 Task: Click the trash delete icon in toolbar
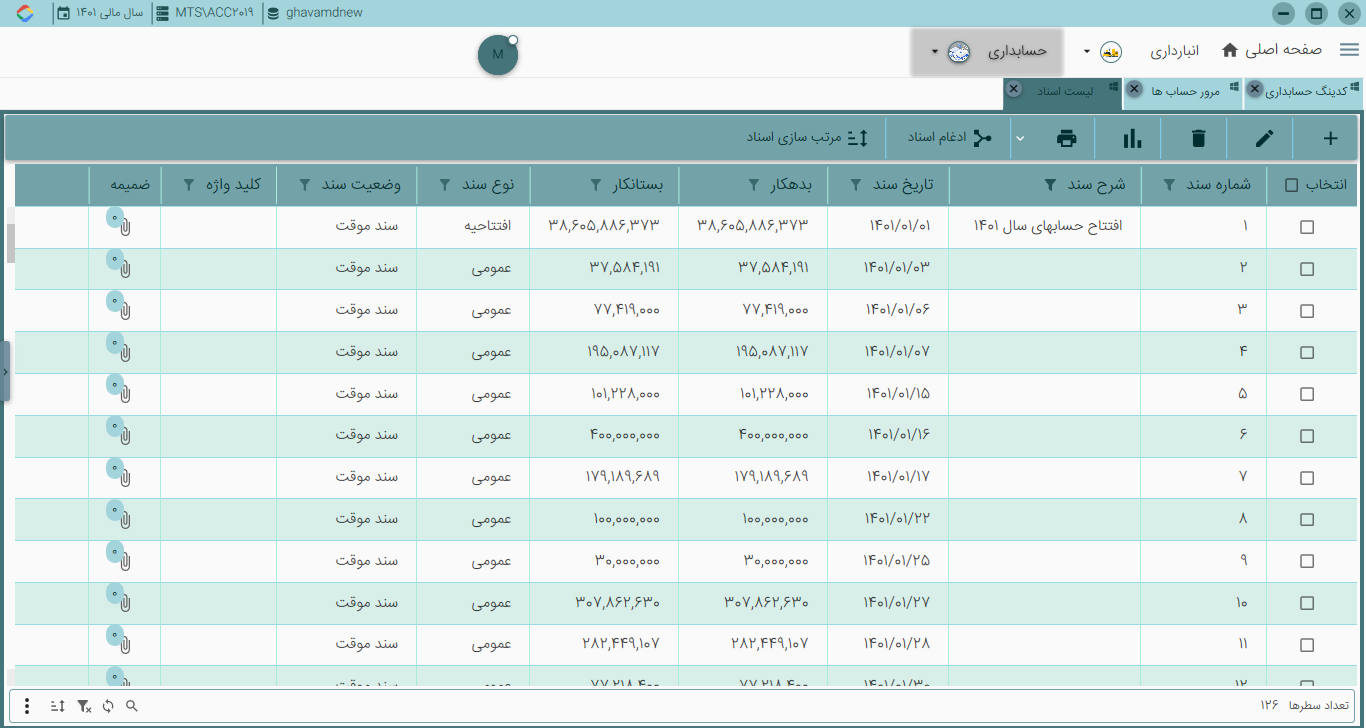point(1198,139)
